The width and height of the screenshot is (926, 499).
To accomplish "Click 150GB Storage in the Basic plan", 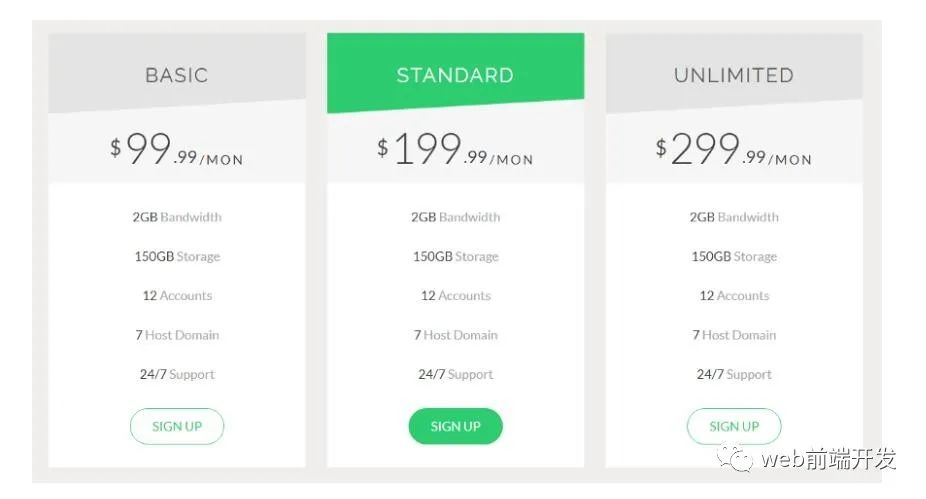I will (177, 257).
